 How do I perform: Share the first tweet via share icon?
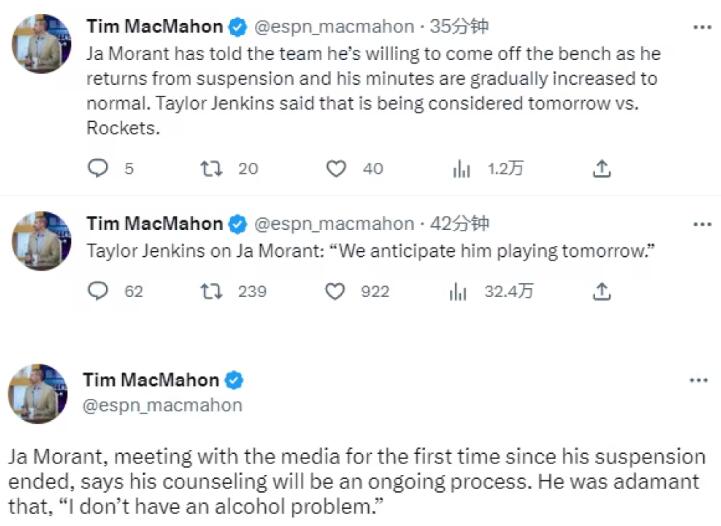[x=601, y=169]
